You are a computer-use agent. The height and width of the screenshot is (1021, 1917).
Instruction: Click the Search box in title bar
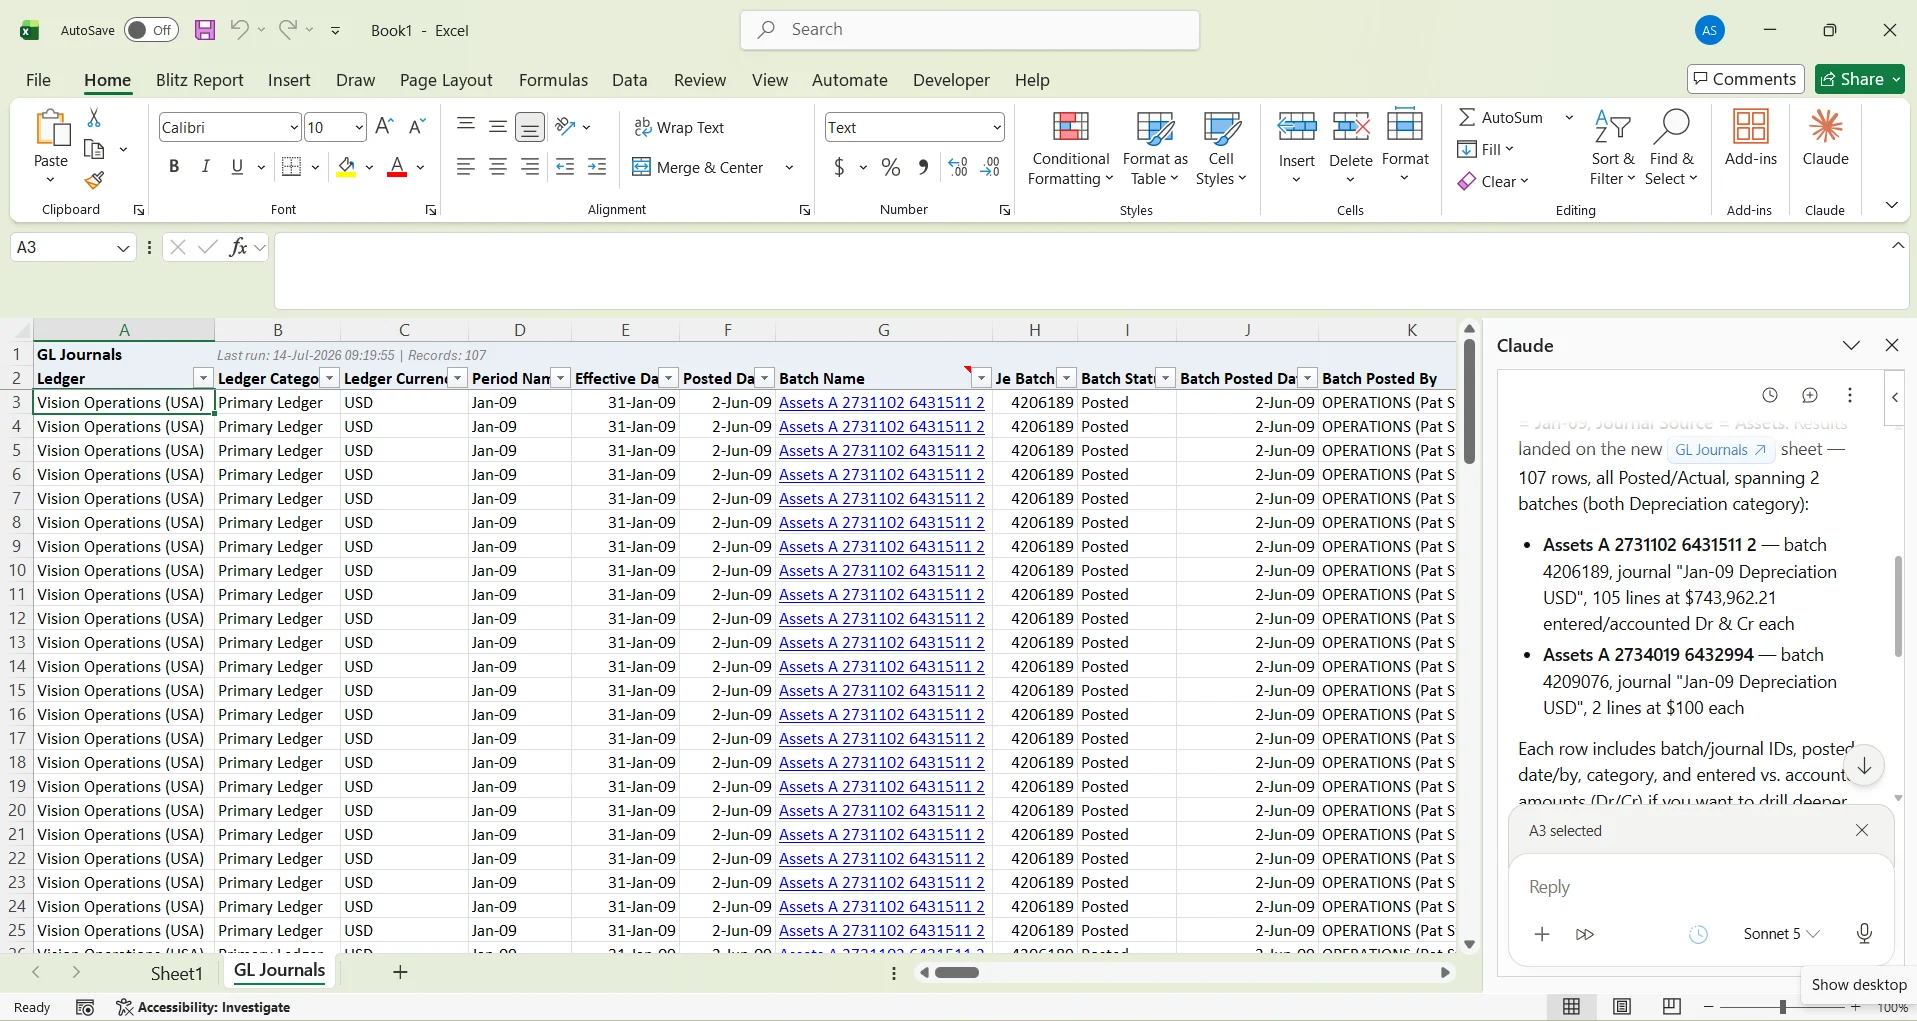pyautogui.click(x=970, y=30)
